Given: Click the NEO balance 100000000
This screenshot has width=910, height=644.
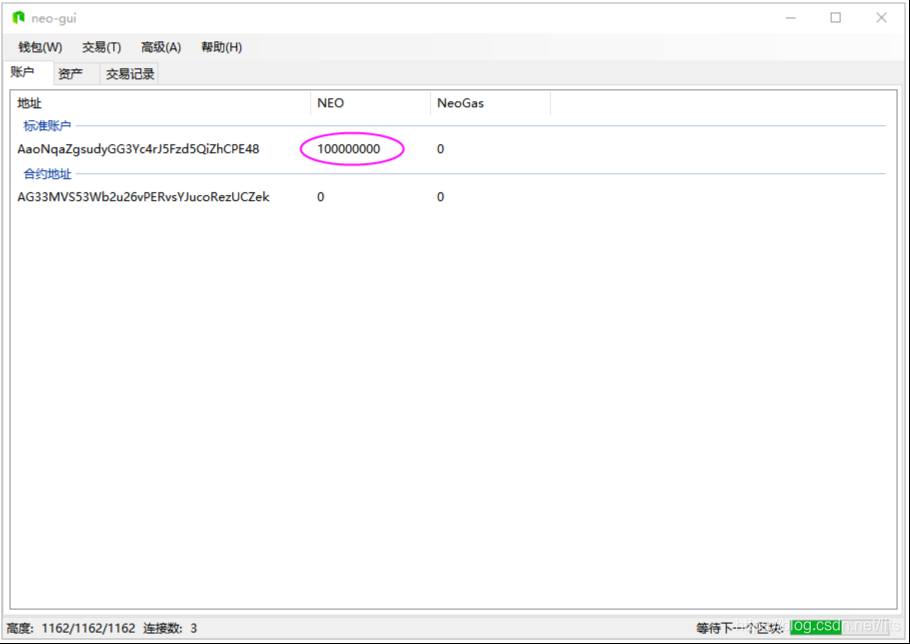Looking at the screenshot, I should 349,149.
